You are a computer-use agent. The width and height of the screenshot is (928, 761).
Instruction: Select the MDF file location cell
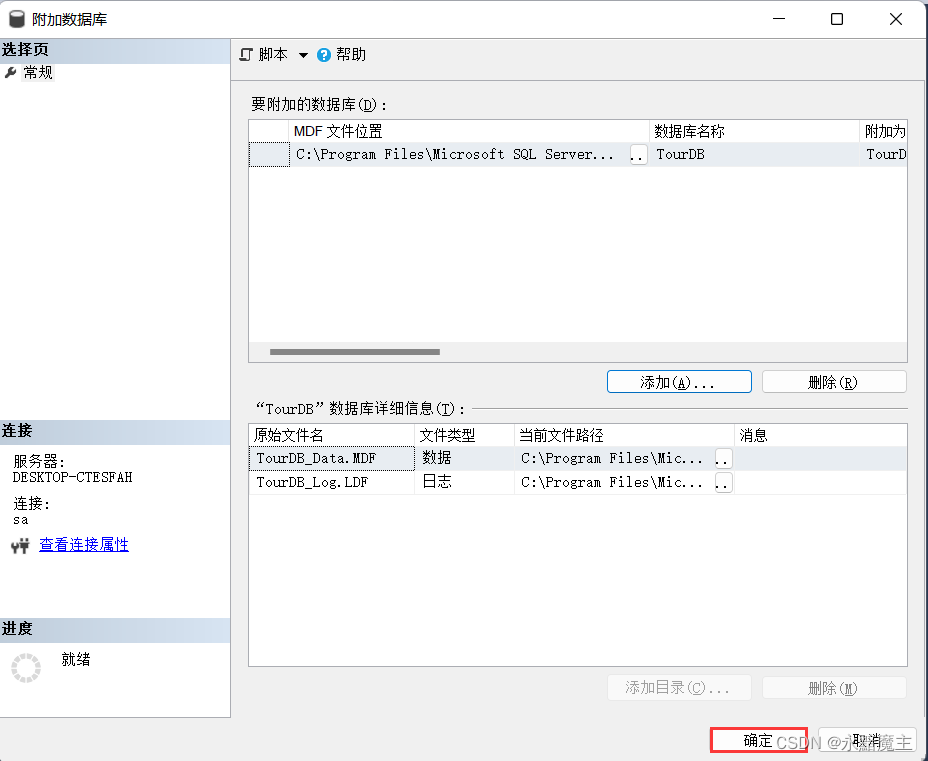(x=459, y=154)
